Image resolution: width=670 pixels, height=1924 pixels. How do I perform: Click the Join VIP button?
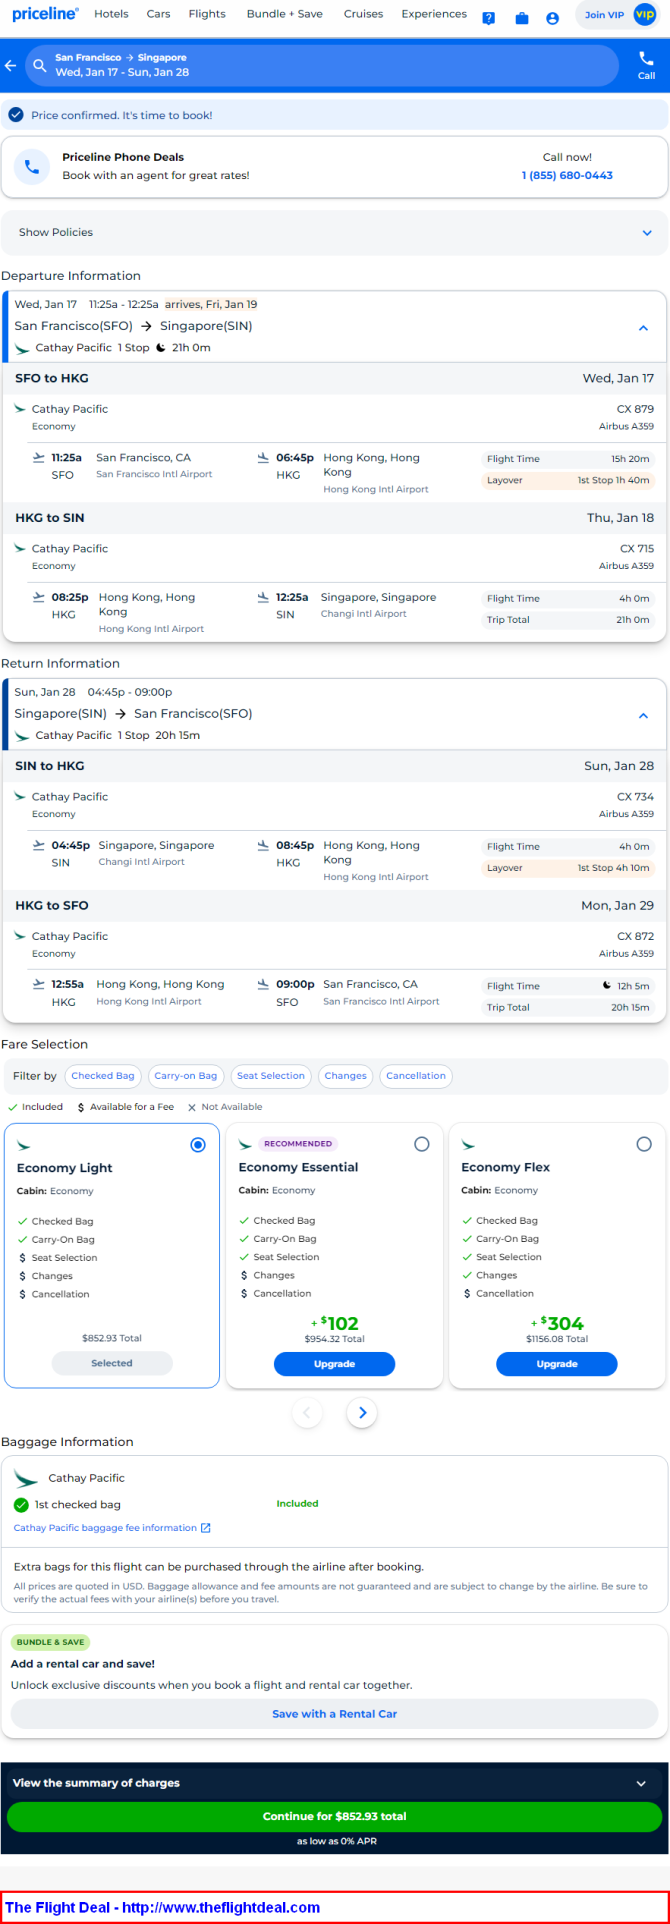point(616,15)
